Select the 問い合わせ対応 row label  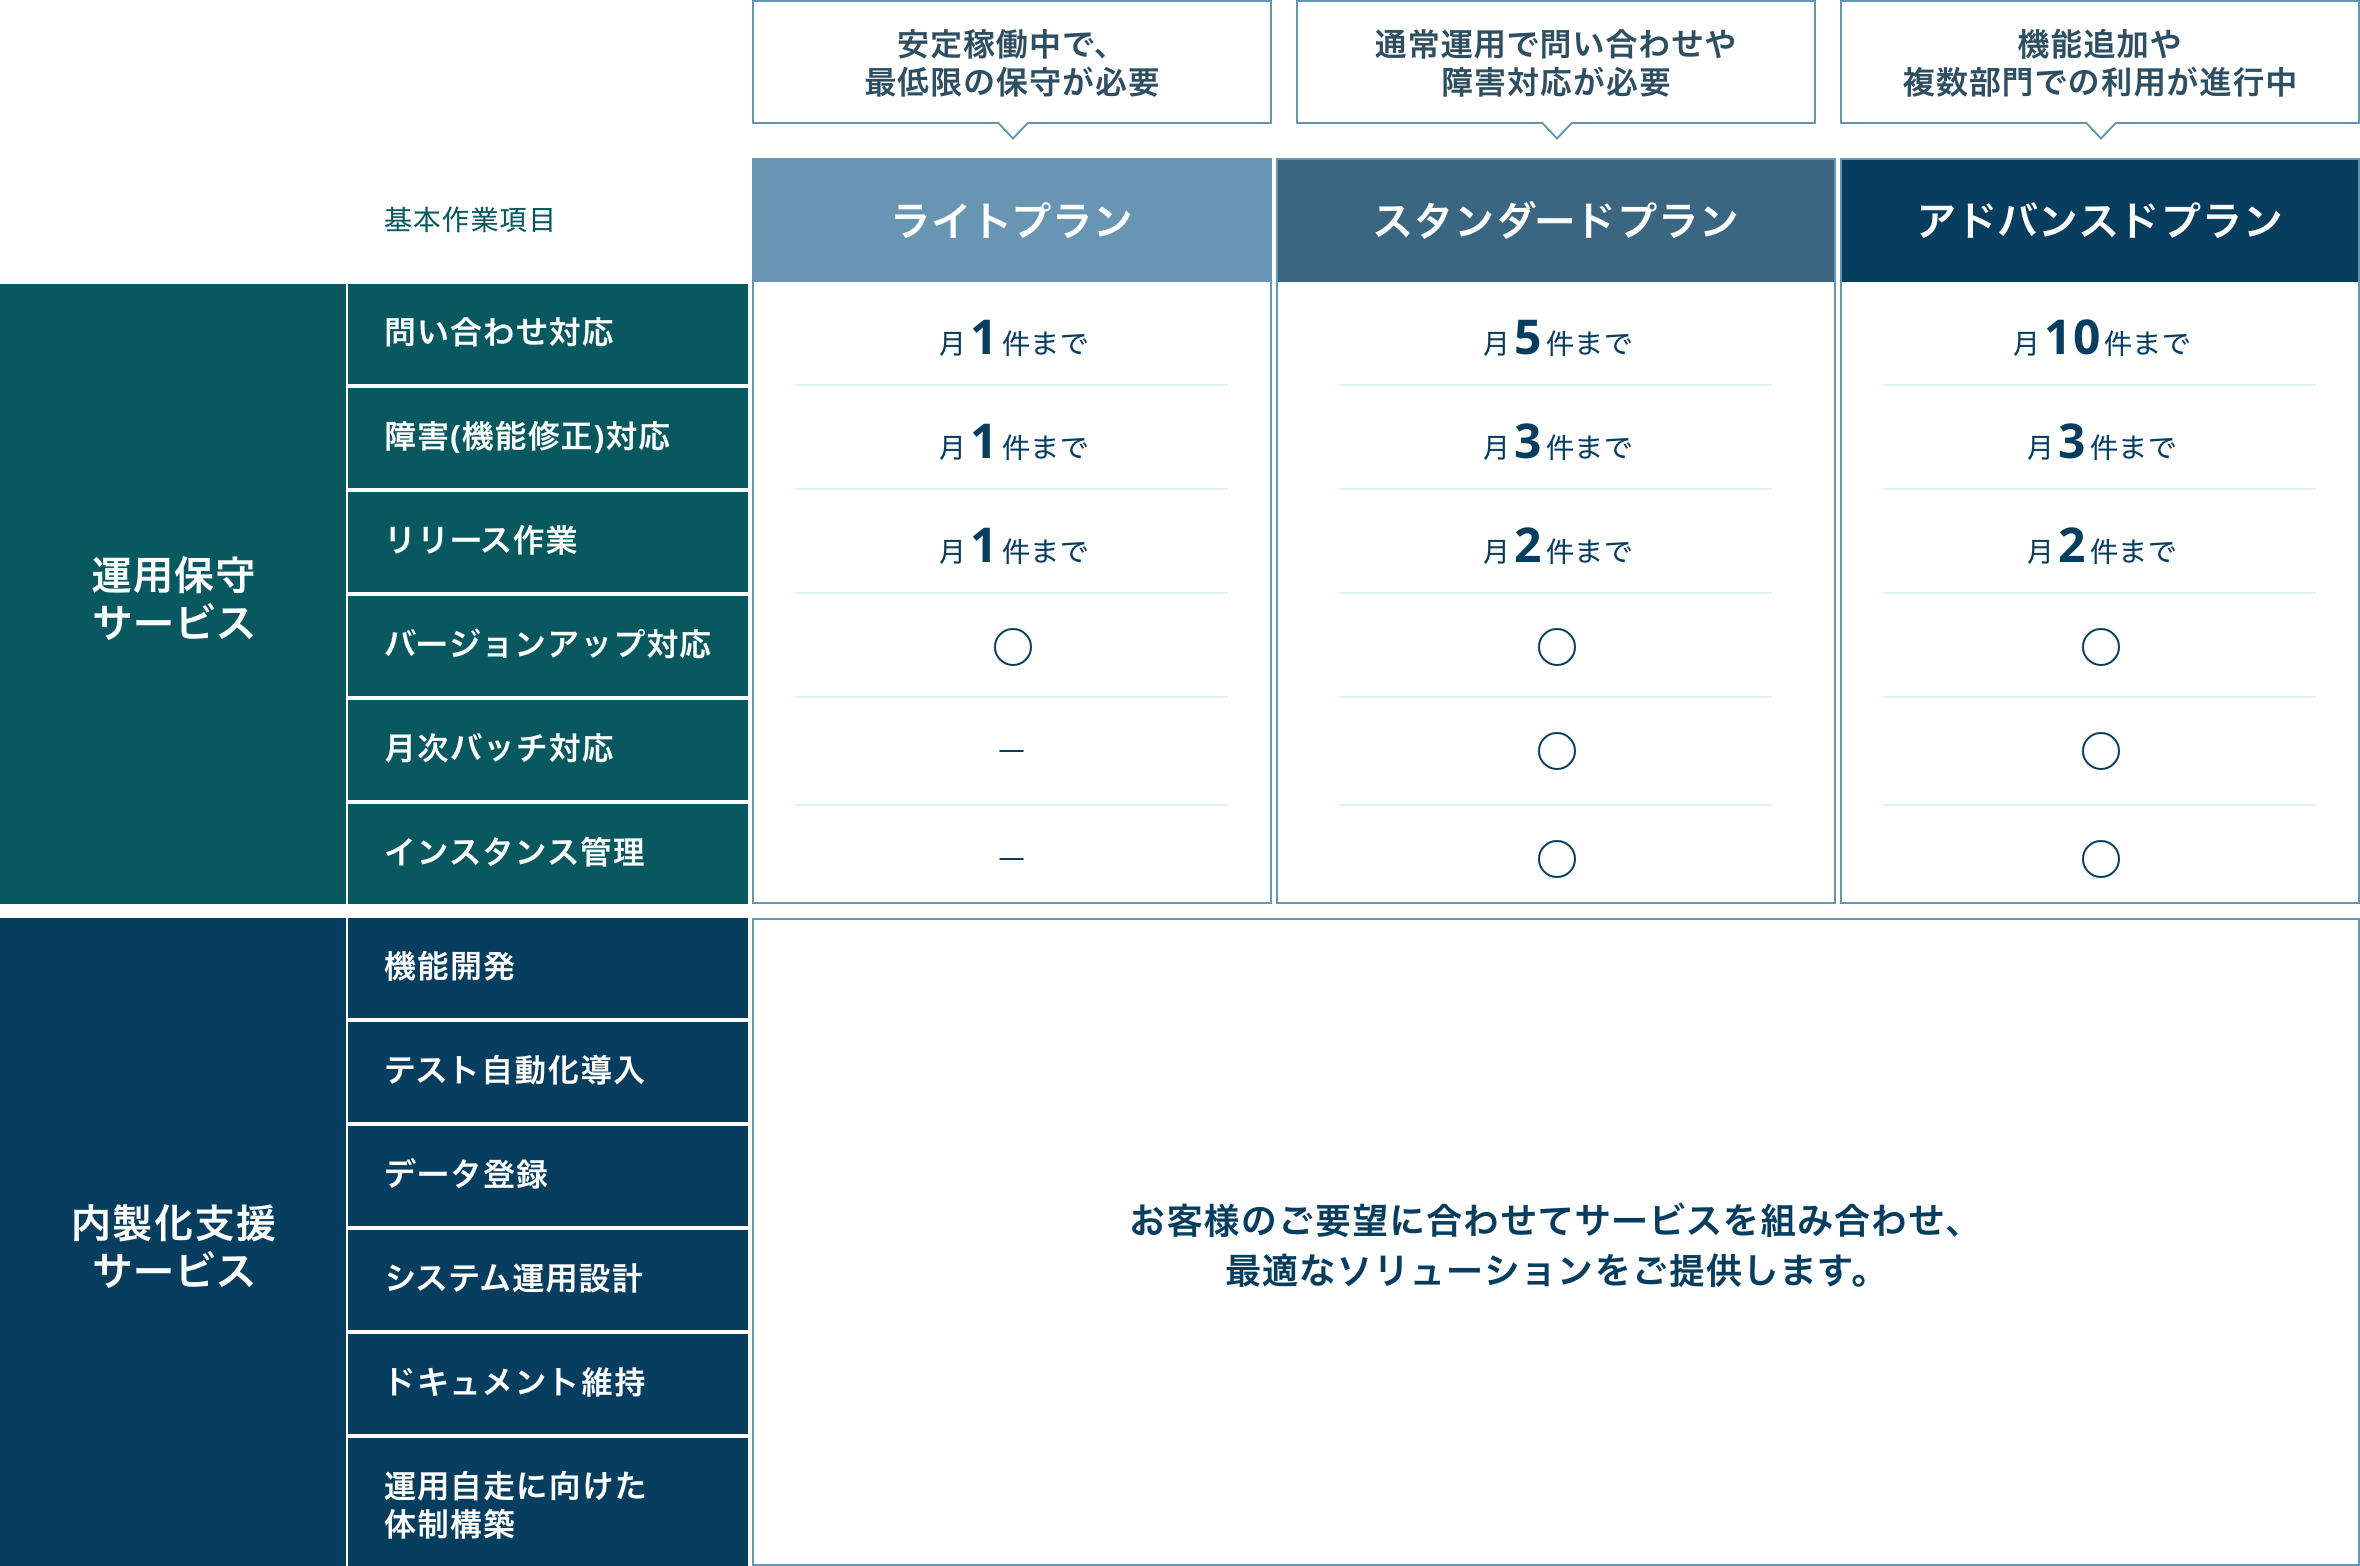click(548, 334)
